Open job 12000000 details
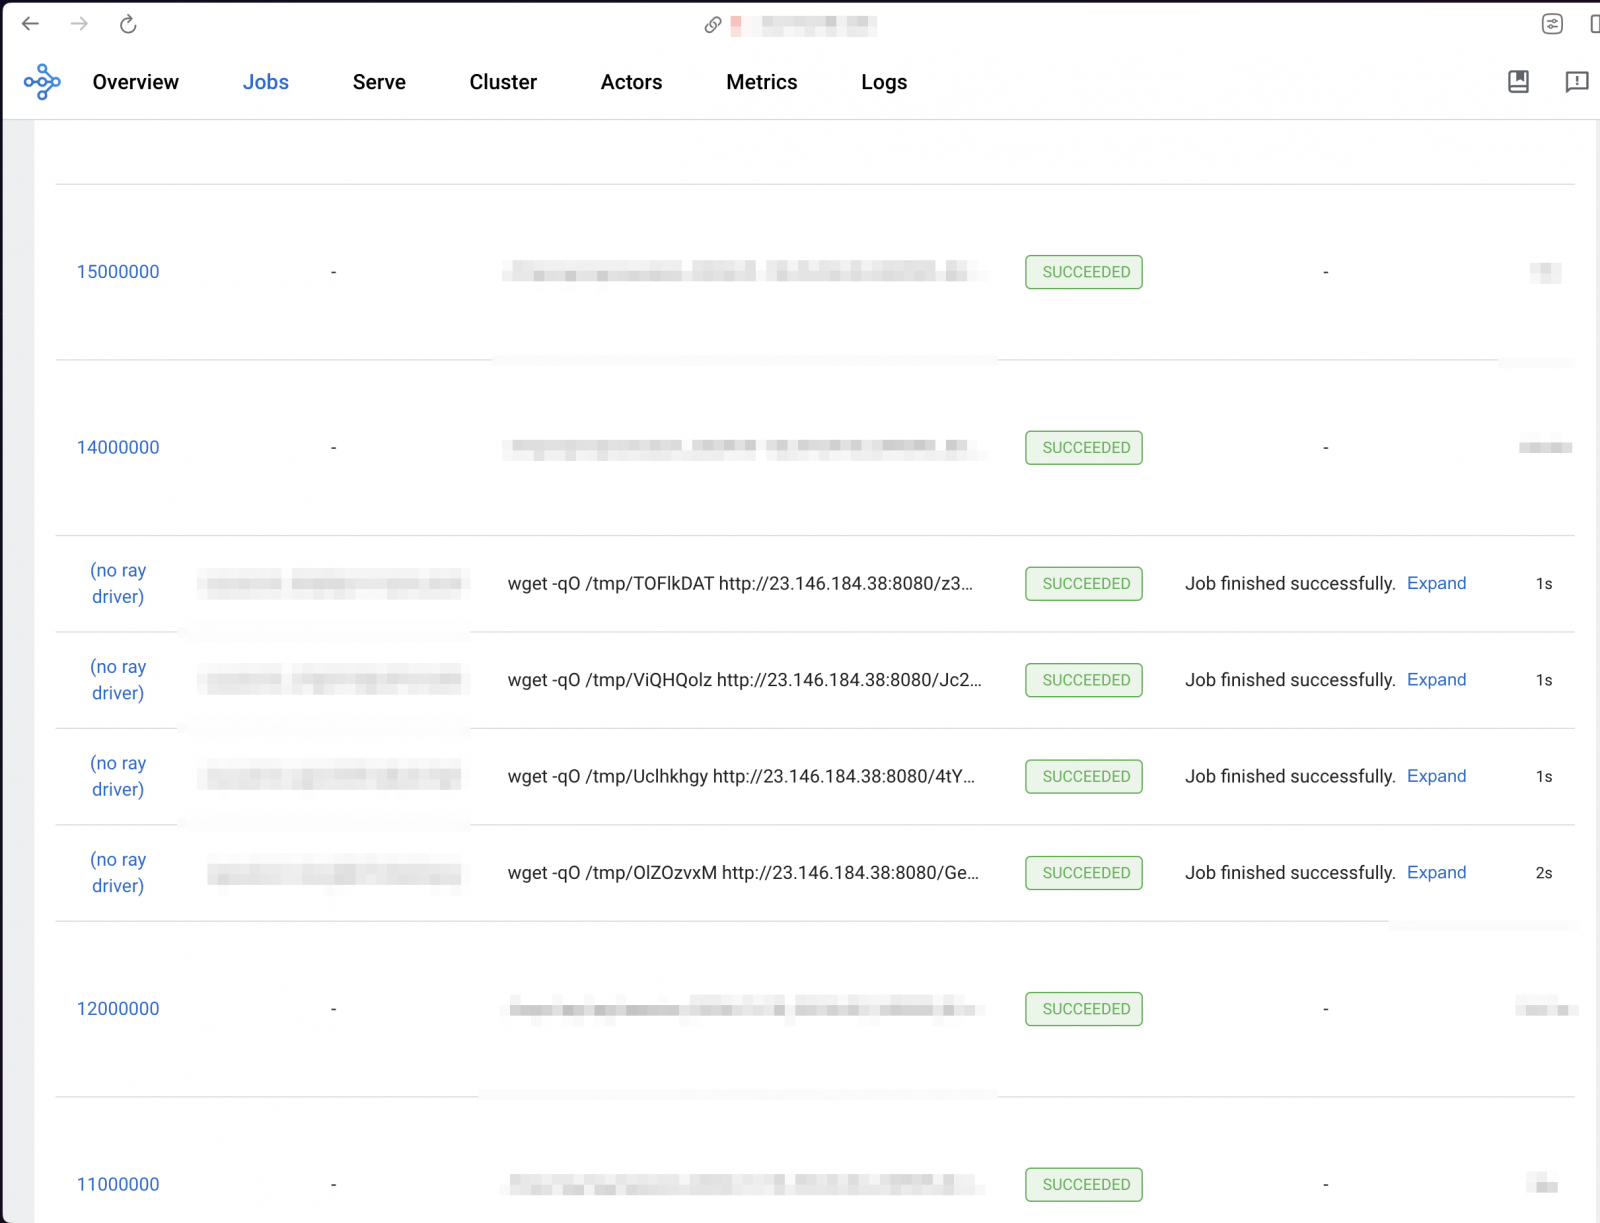The image size is (1600, 1223). coord(118,1008)
